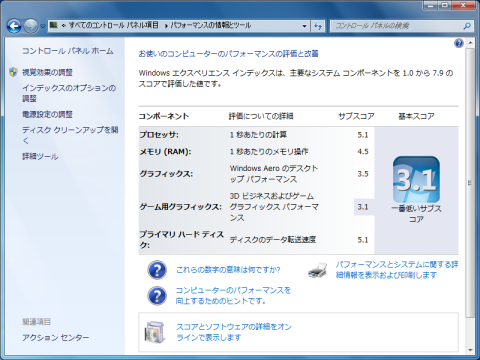Open アクション センター link
The height and width of the screenshot is (360, 480).
point(56,338)
